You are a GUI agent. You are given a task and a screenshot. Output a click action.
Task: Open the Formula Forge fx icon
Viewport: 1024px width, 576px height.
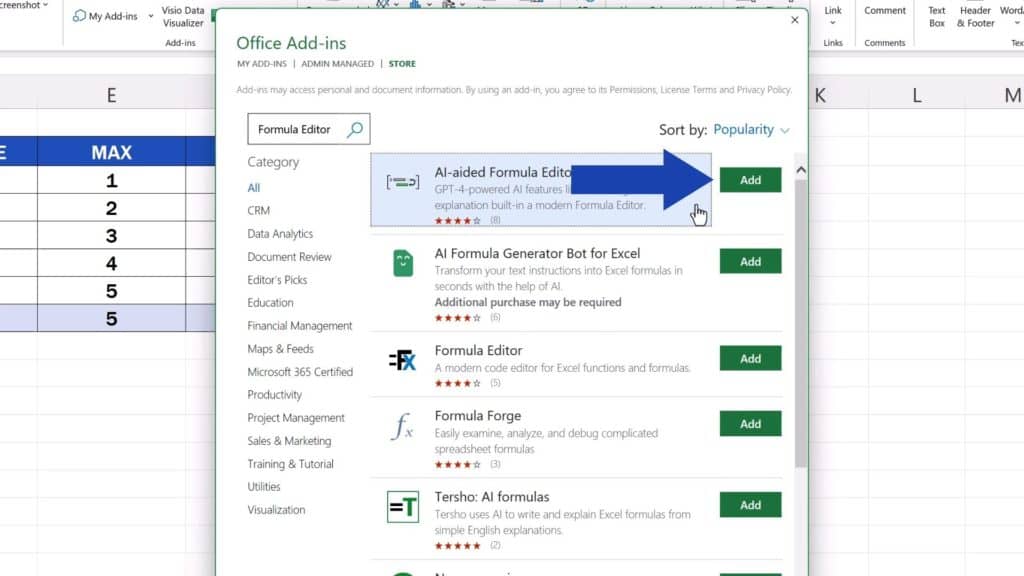[x=402, y=426]
